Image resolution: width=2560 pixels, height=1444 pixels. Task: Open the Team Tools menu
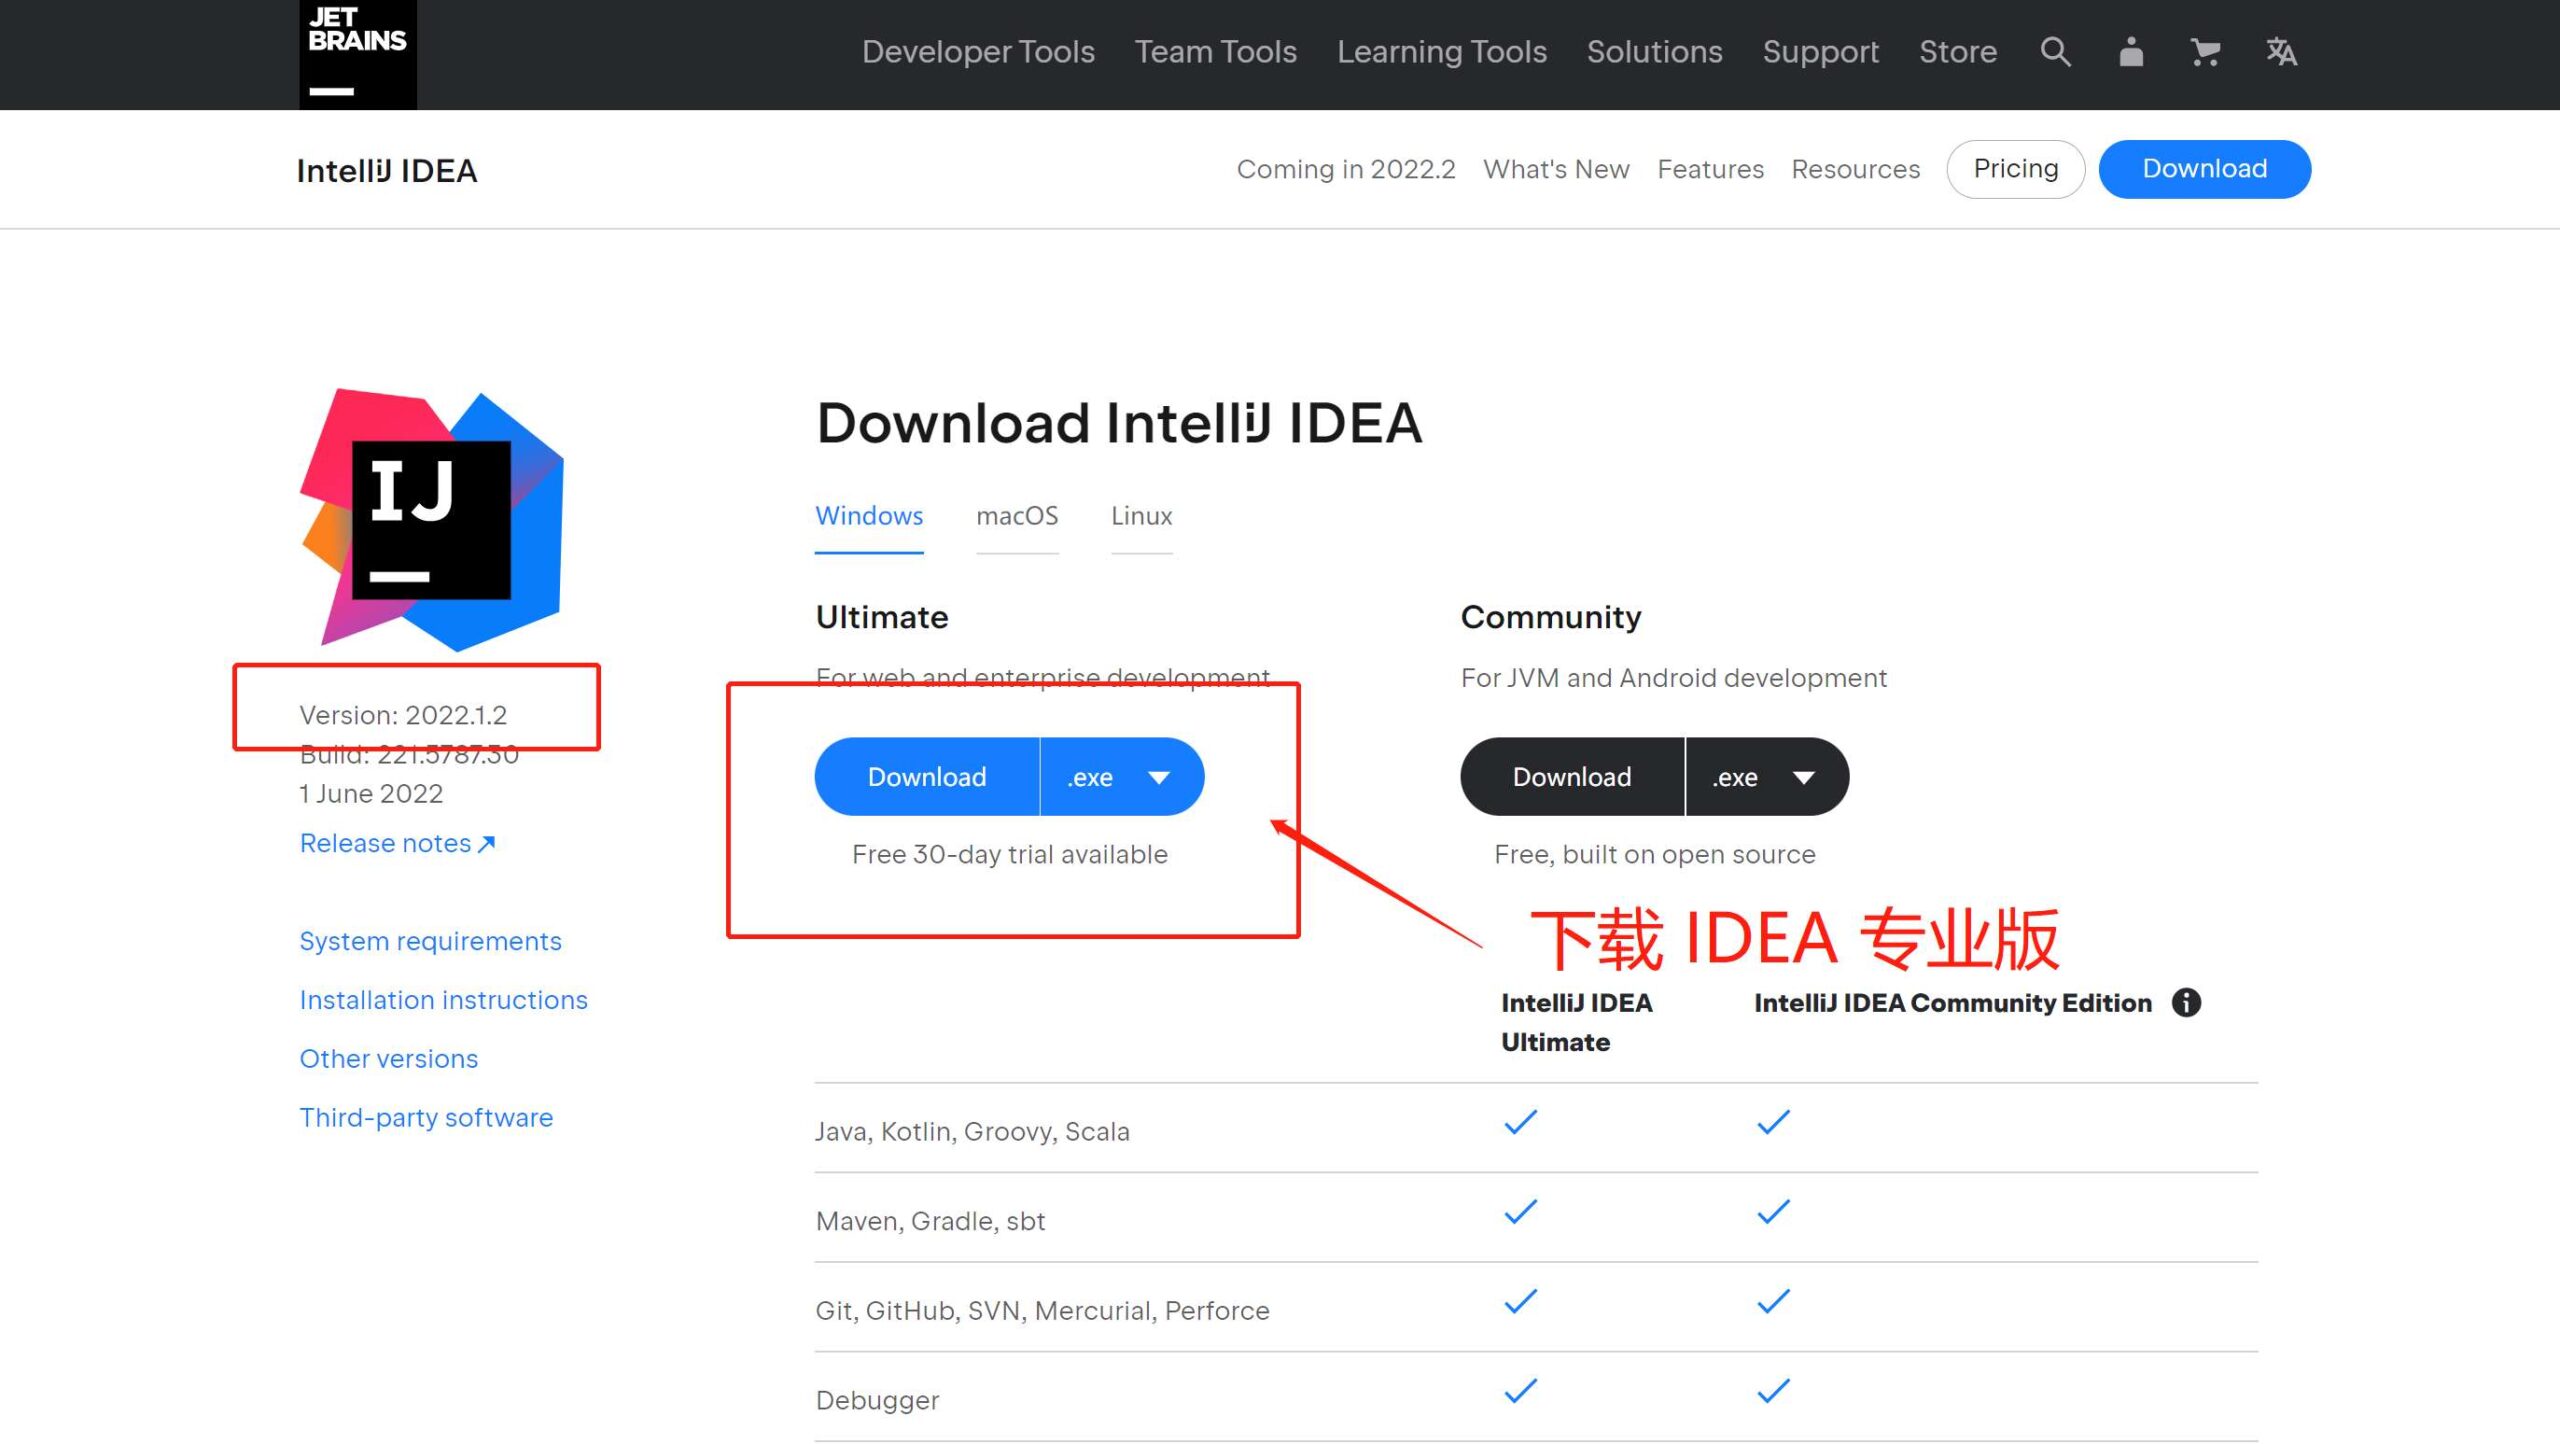(1215, 52)
